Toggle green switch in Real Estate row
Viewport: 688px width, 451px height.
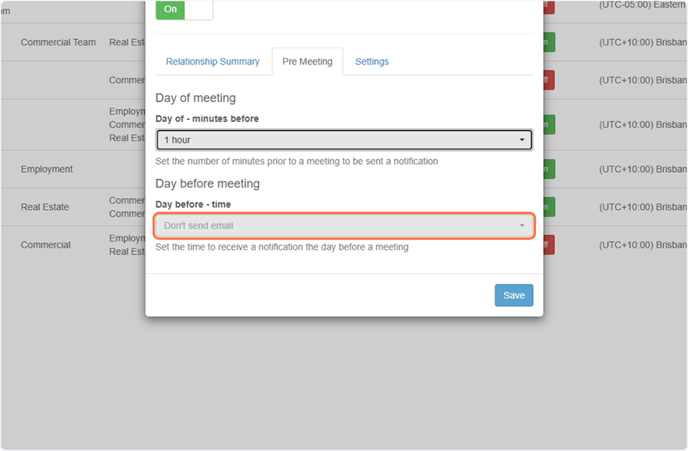[x=549, y=207]
